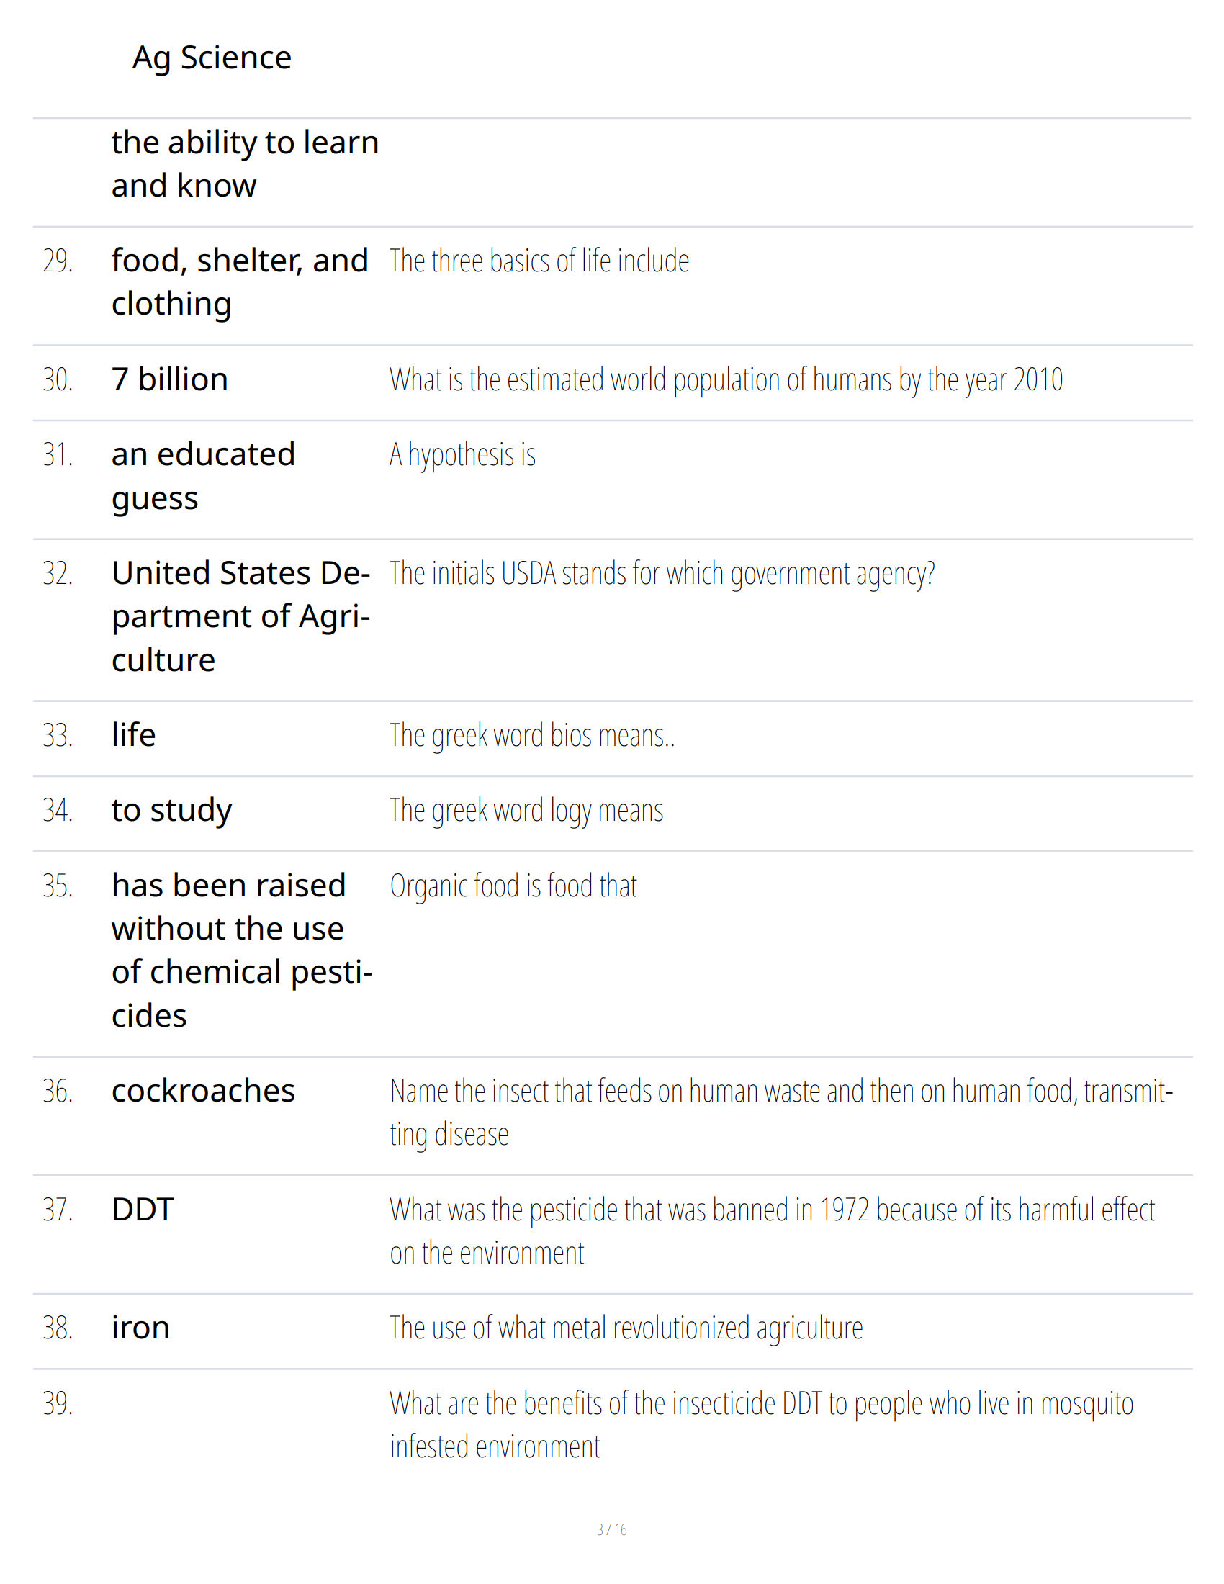
Task: Select the world population question text
Action: coord(726,380)
